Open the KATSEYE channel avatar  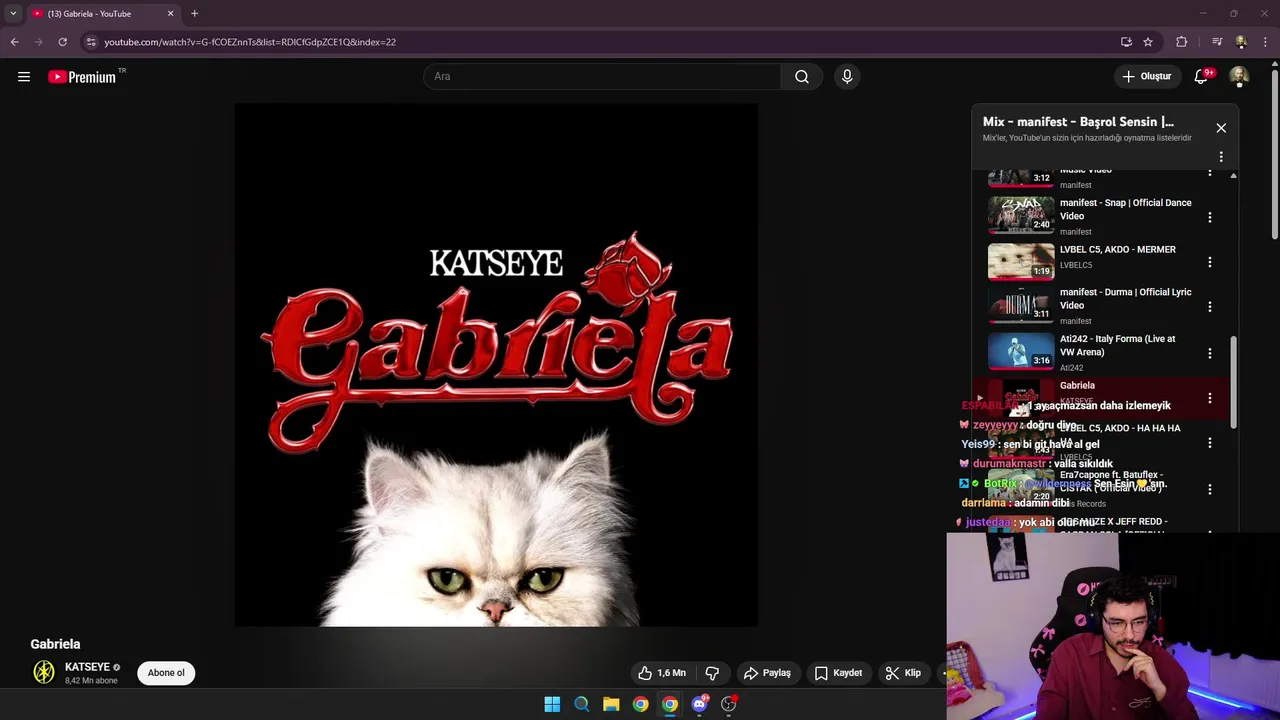[44, 673]
